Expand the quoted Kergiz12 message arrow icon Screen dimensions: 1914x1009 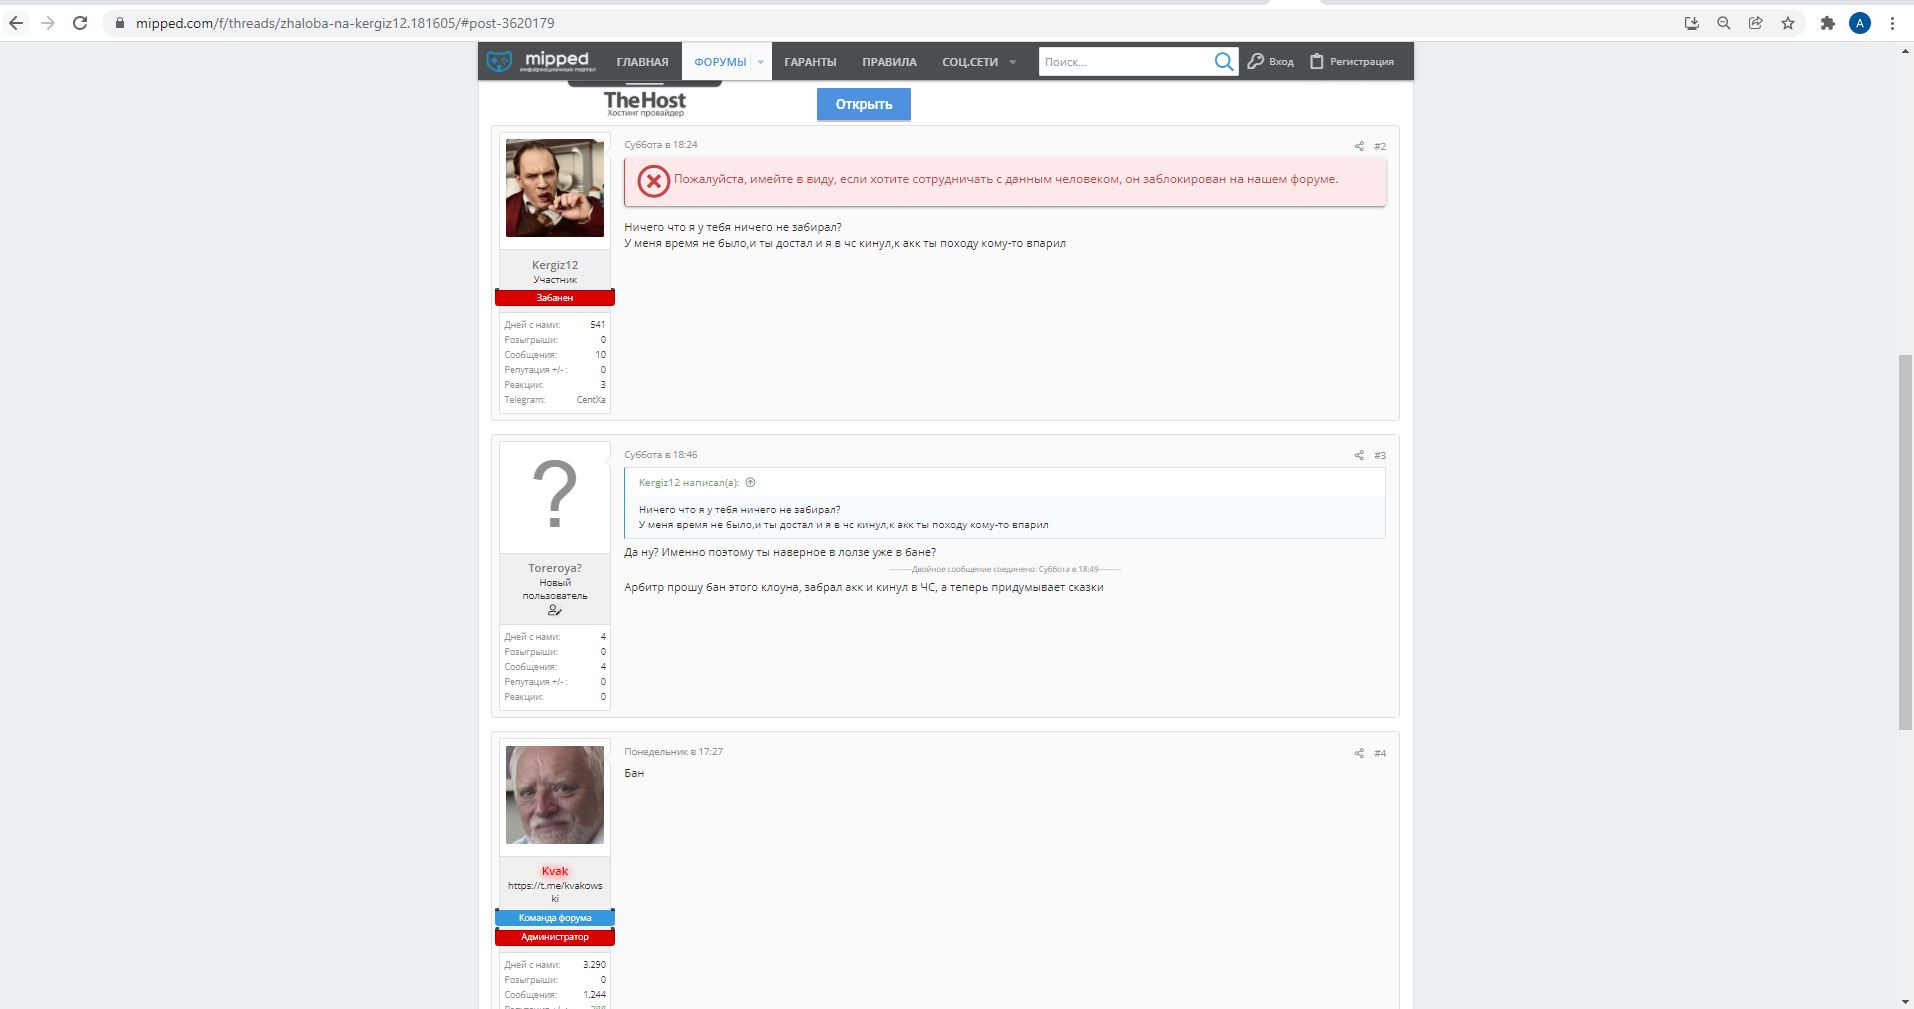[751, 482]
